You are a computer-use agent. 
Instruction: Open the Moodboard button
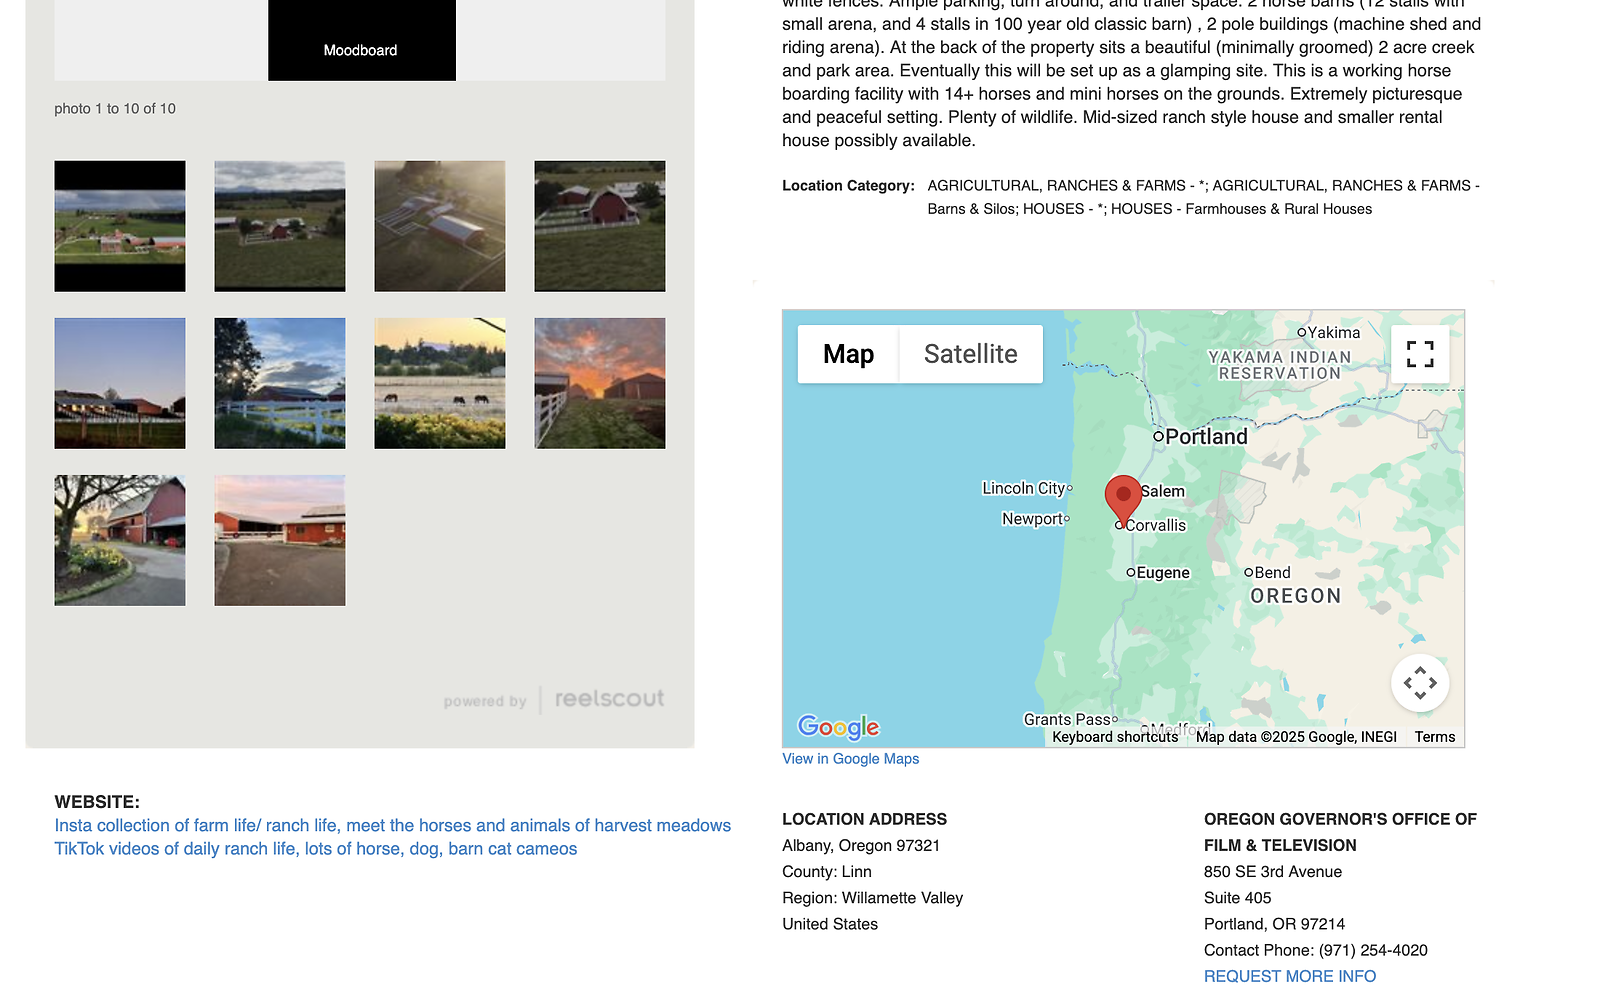(x=361, y=49)
